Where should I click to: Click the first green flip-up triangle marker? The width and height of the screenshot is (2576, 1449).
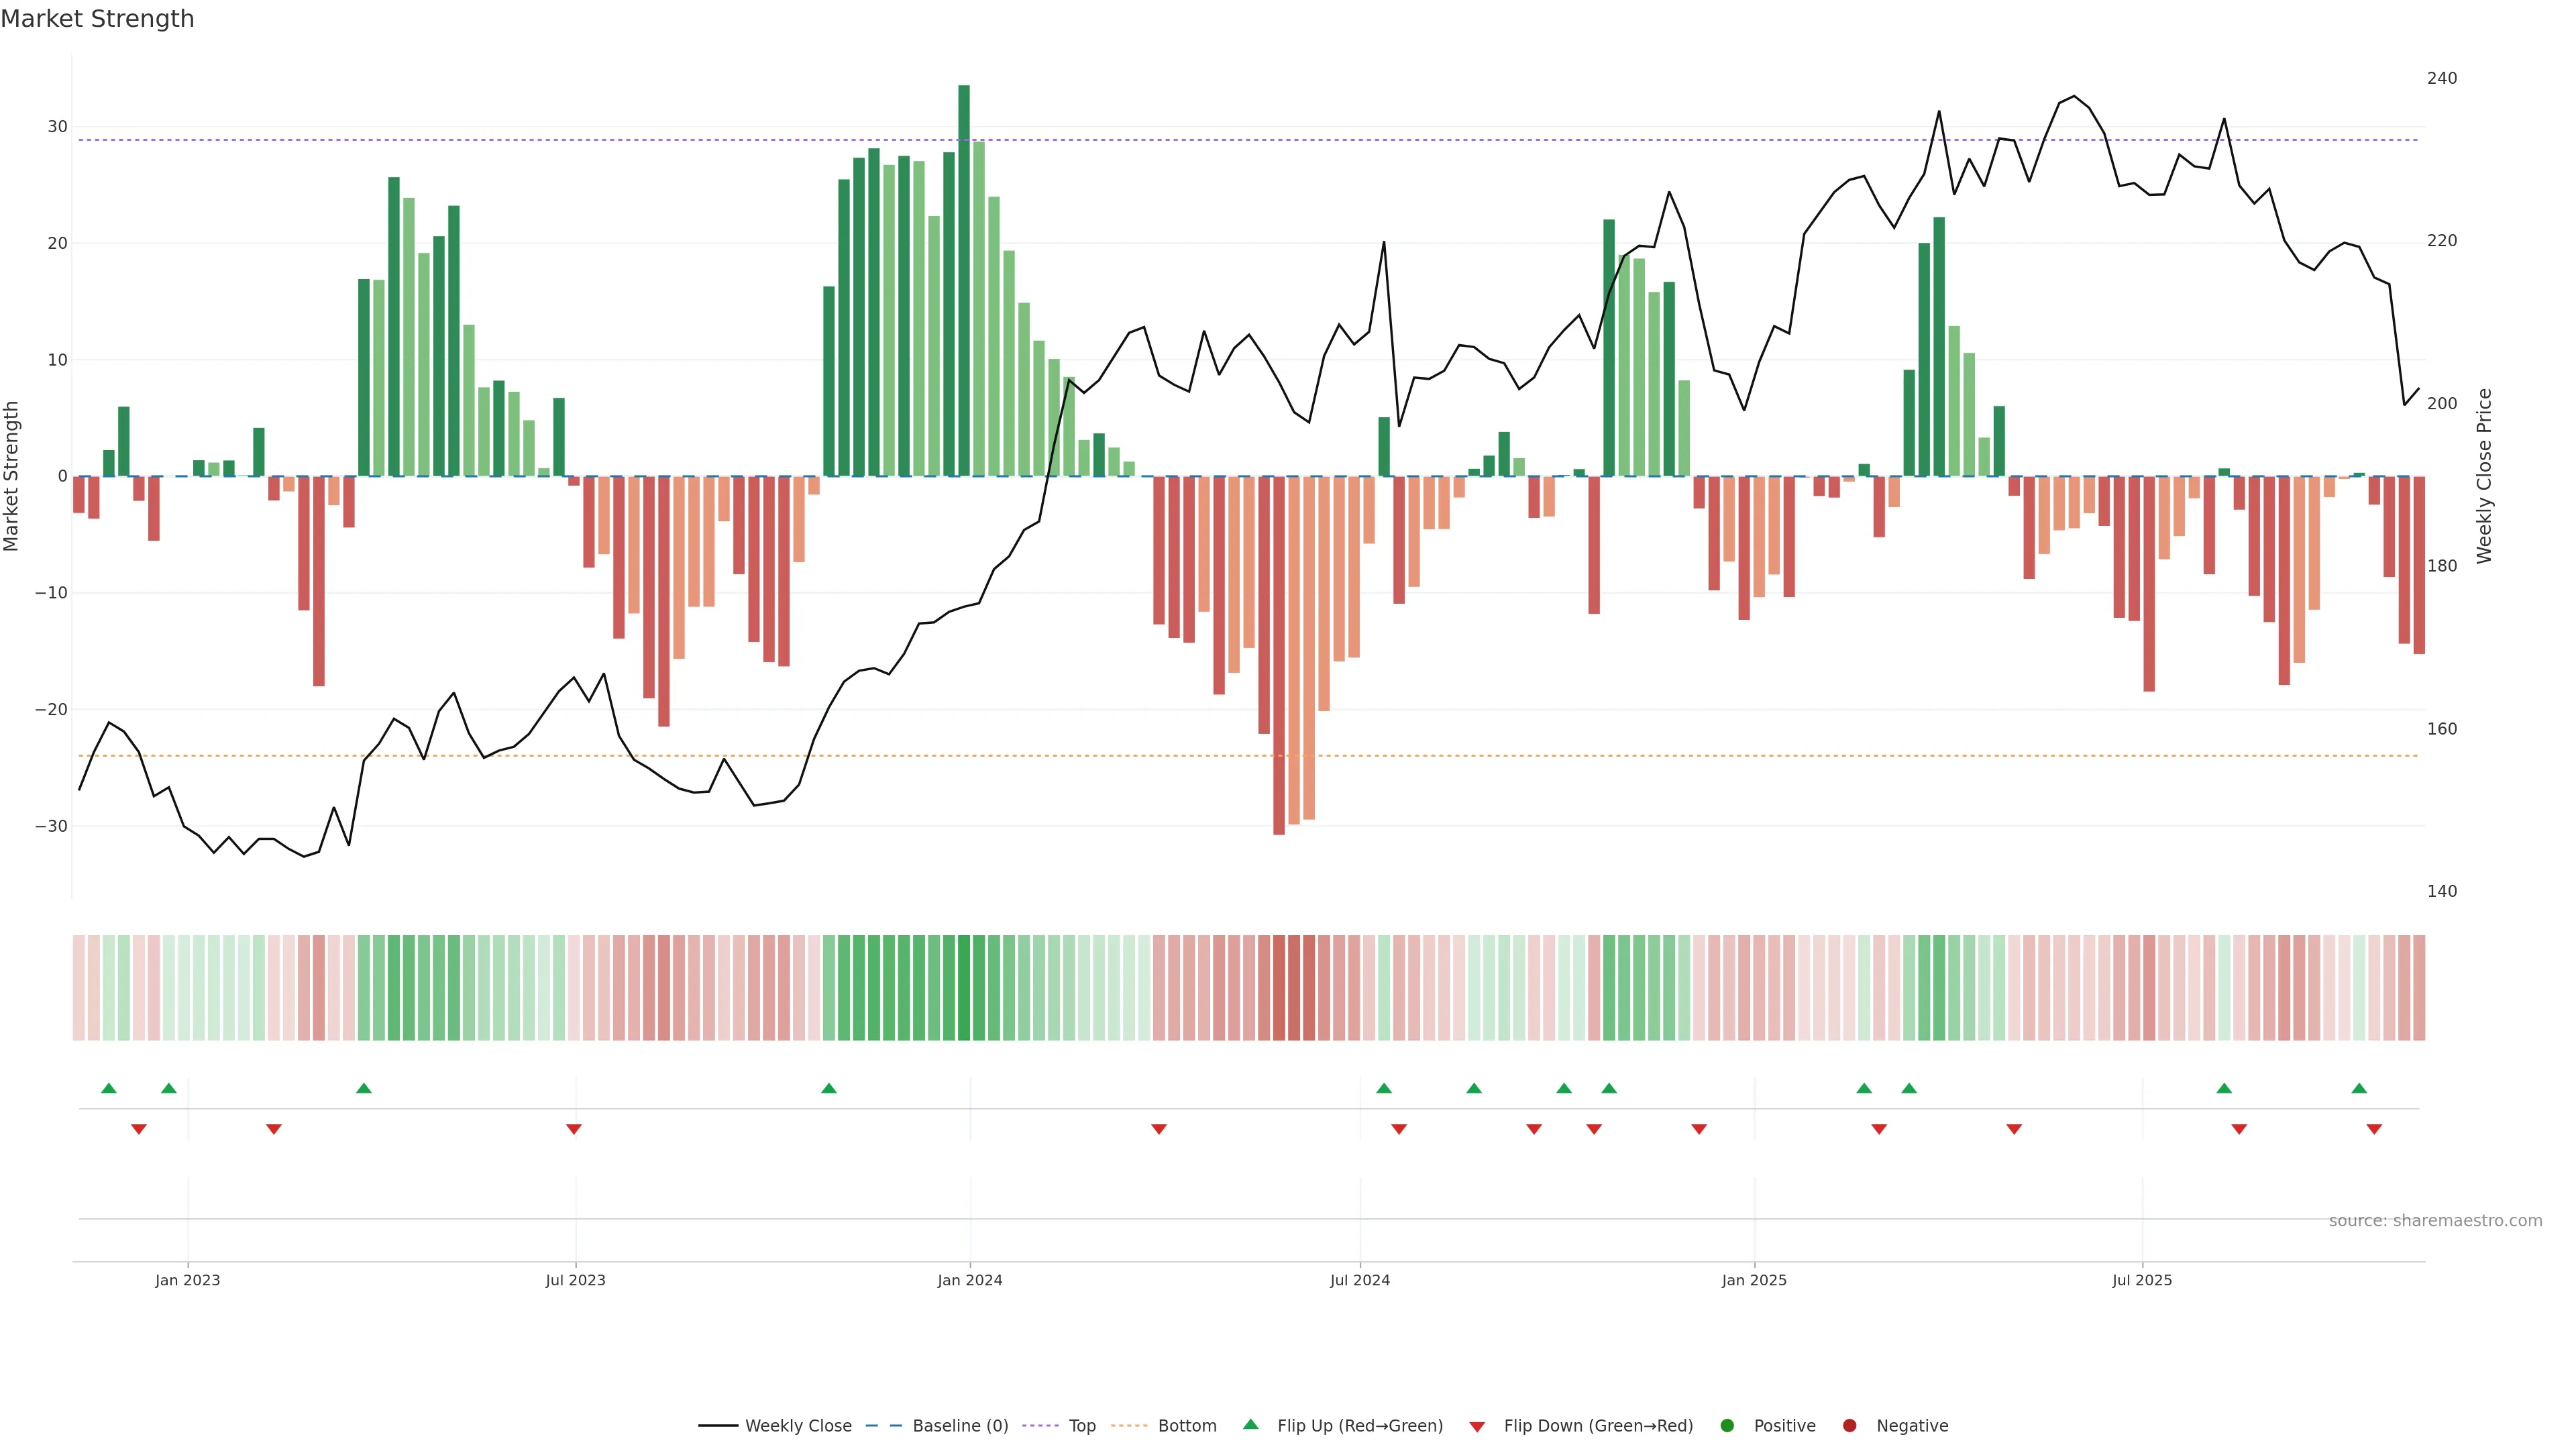(x=109, y=1088)
